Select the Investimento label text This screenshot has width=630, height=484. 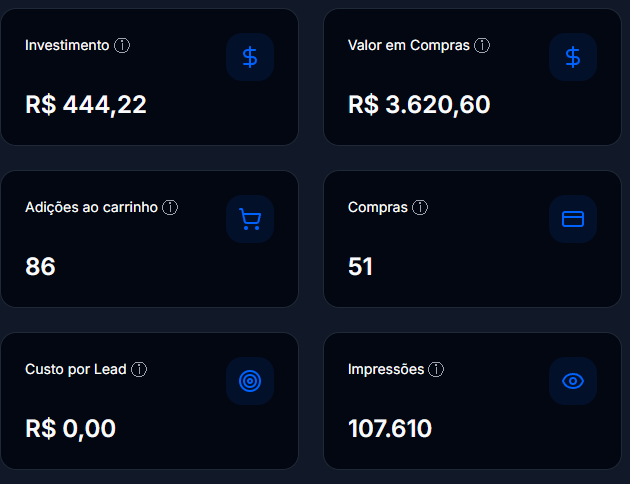point(67,46)
